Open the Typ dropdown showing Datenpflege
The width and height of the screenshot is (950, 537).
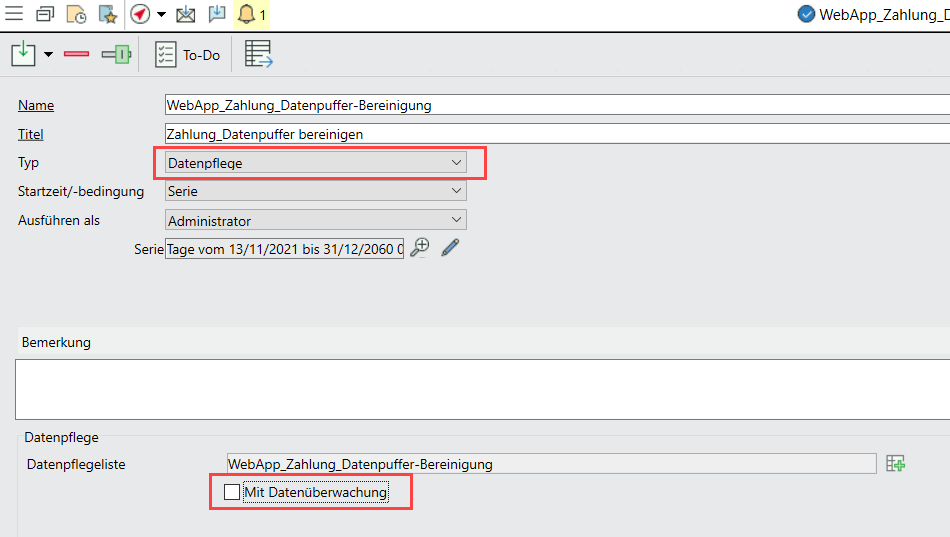315,162
